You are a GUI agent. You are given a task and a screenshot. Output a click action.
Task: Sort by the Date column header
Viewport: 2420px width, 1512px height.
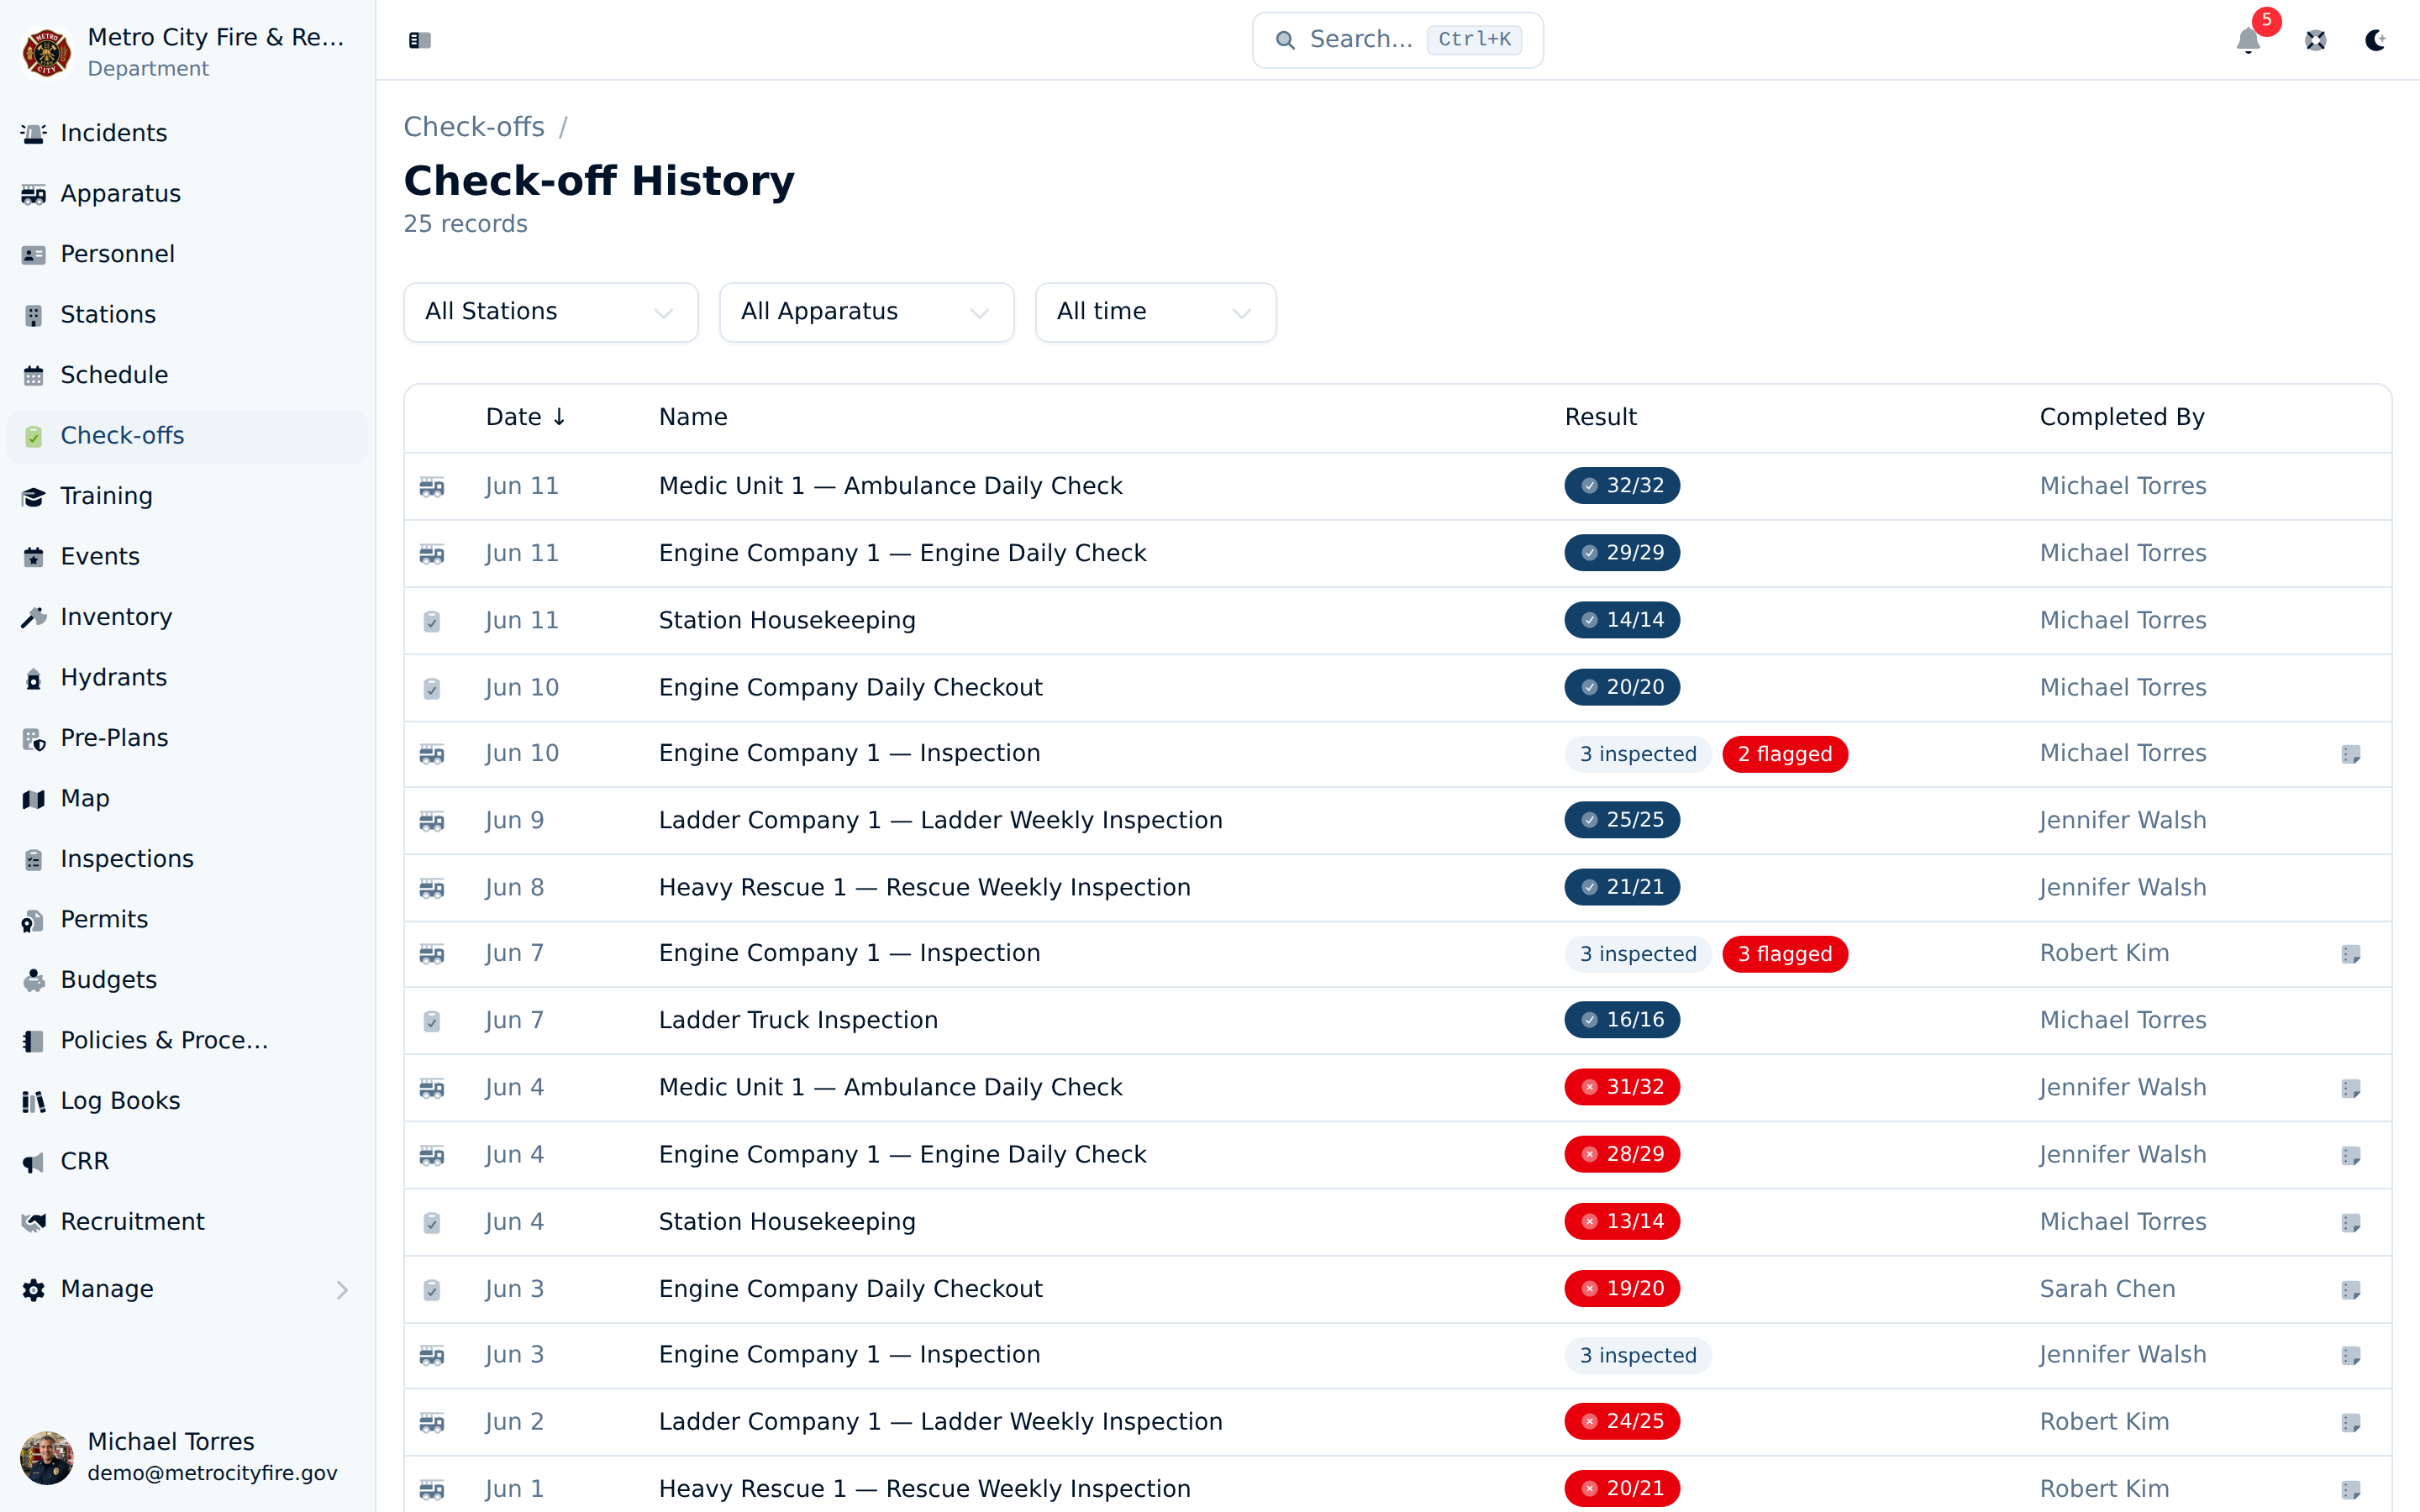coord(526,417)
